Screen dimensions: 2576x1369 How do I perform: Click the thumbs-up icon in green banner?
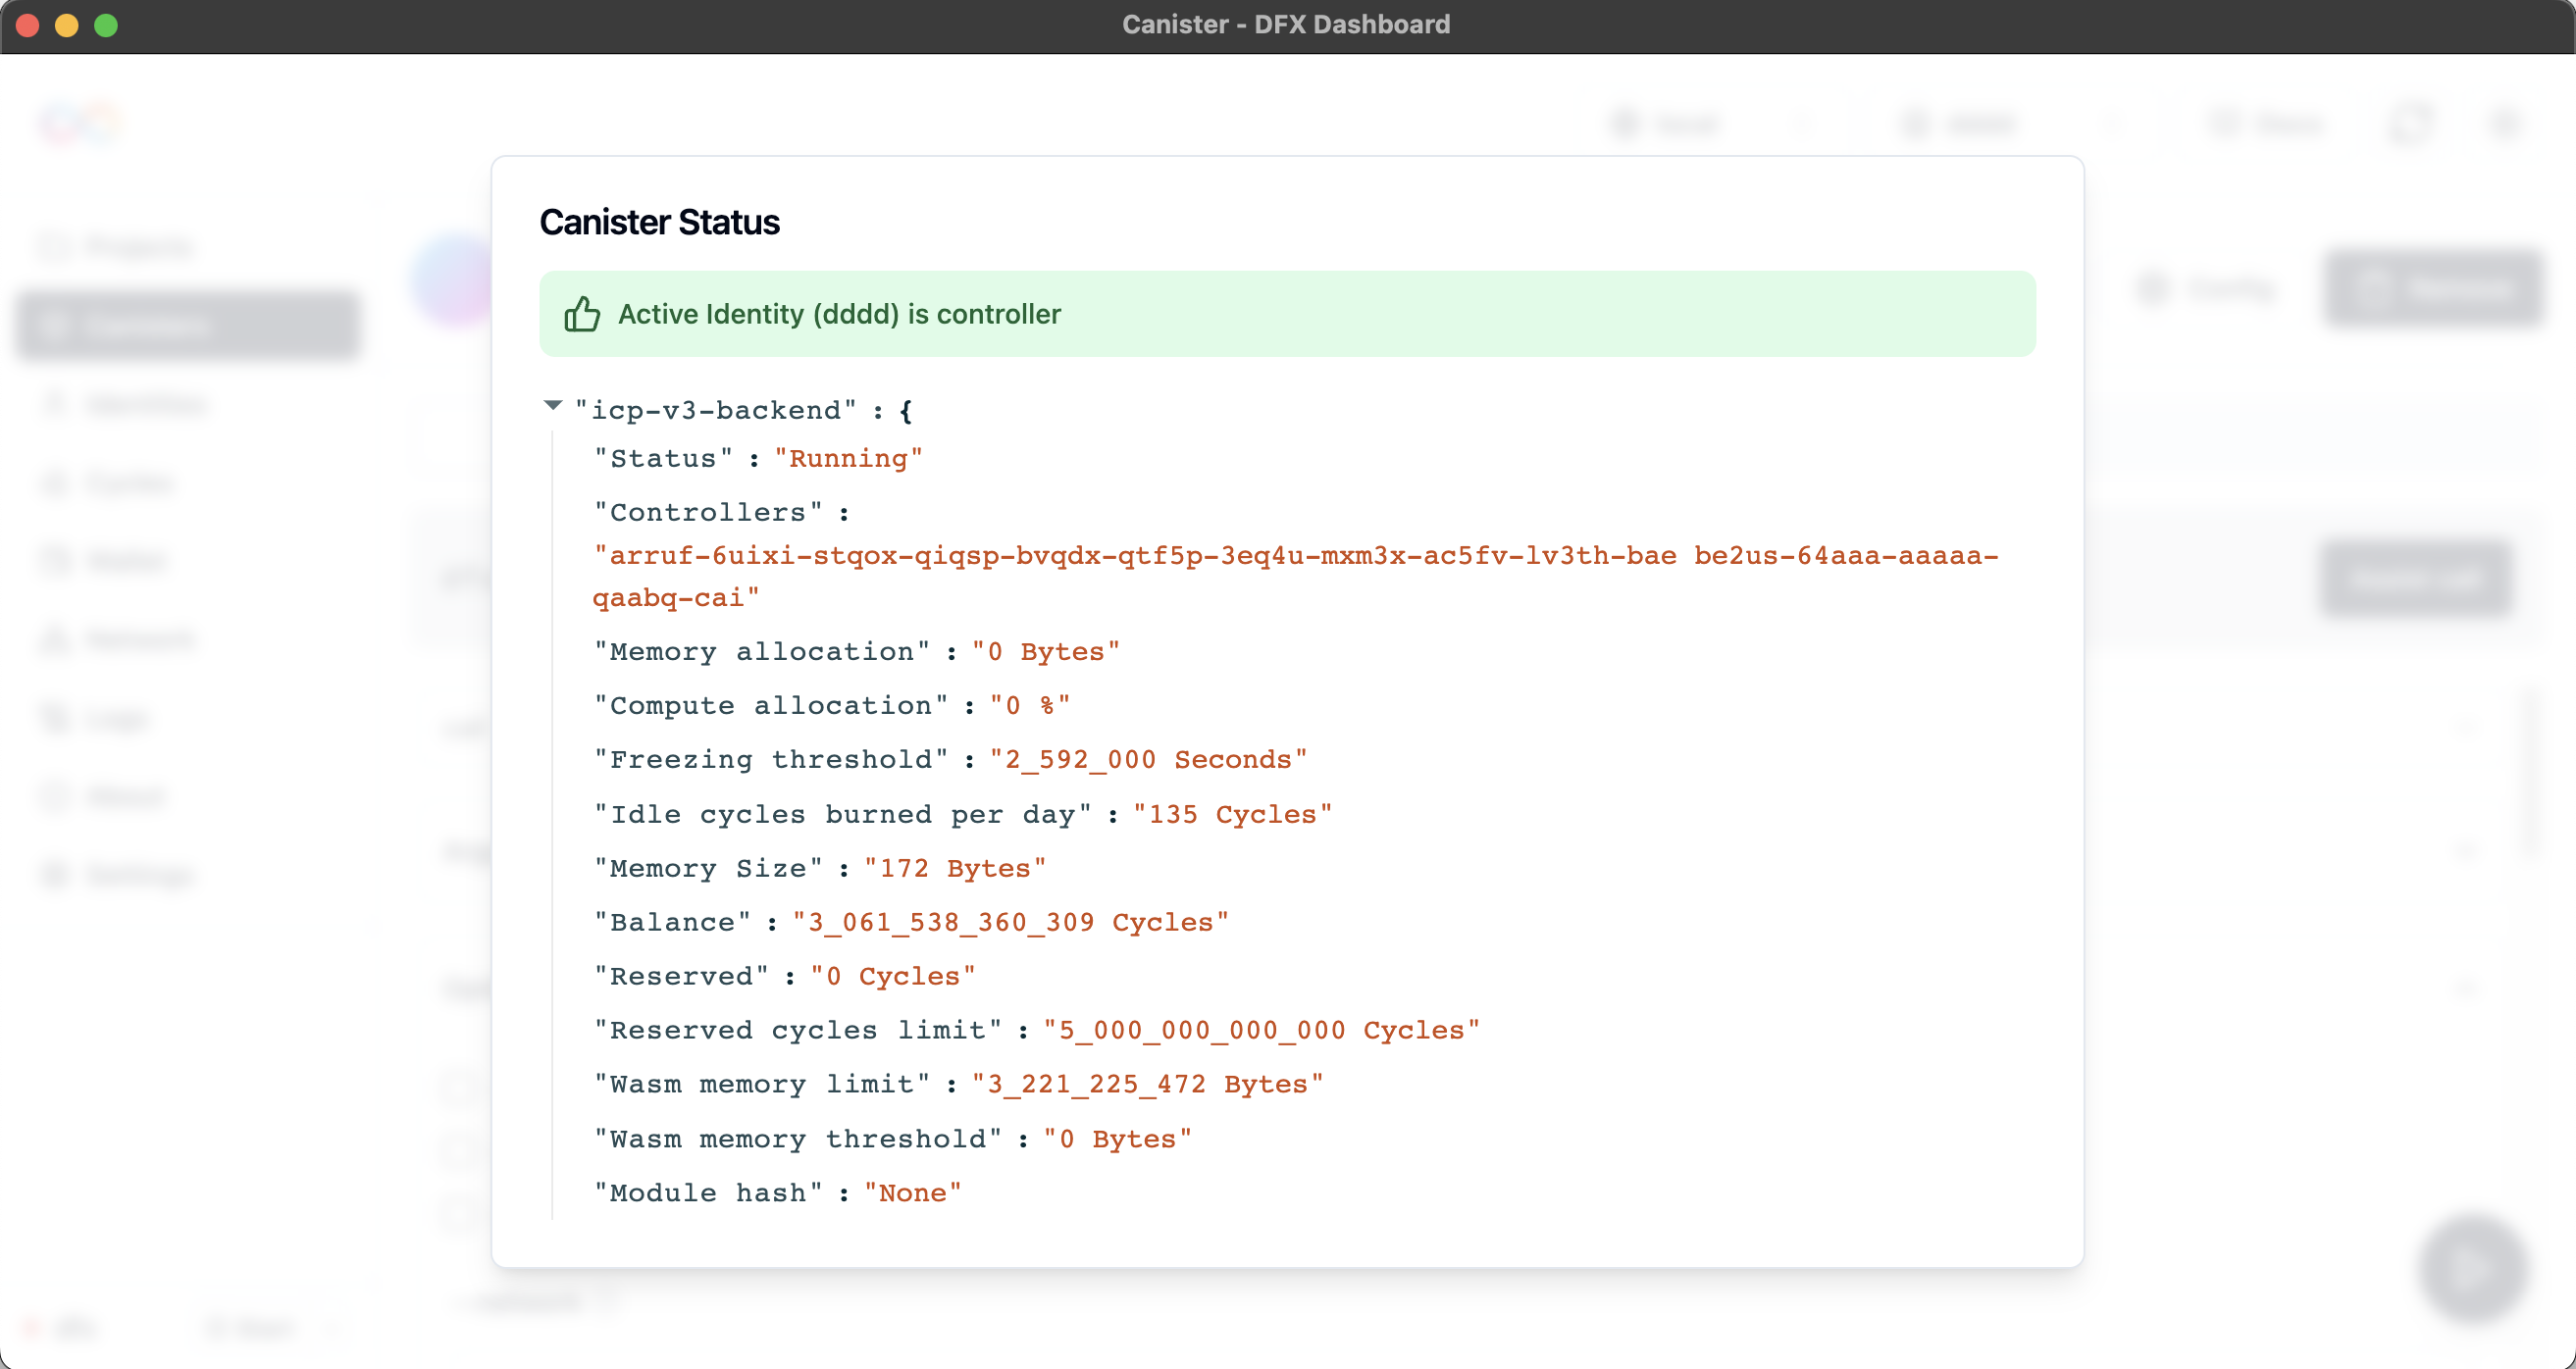click(582, 314)
